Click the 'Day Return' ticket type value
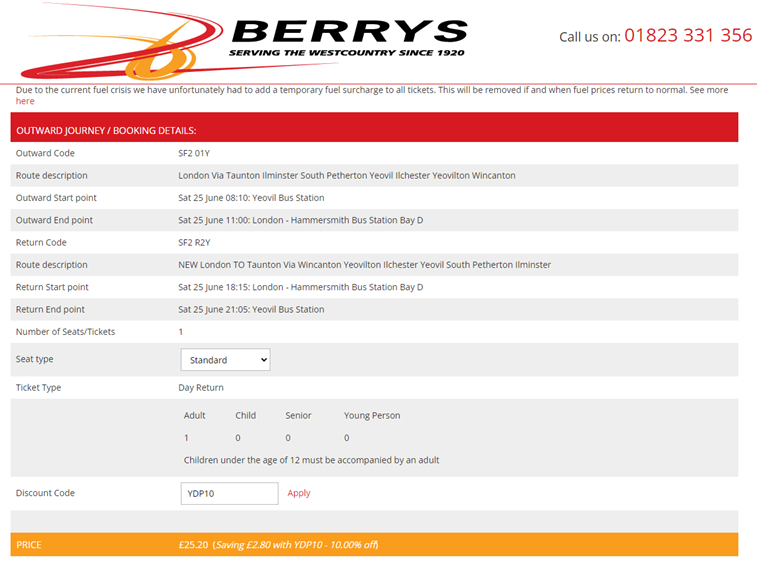The width and height of the screenshot is (757, 568). (201, 388)
